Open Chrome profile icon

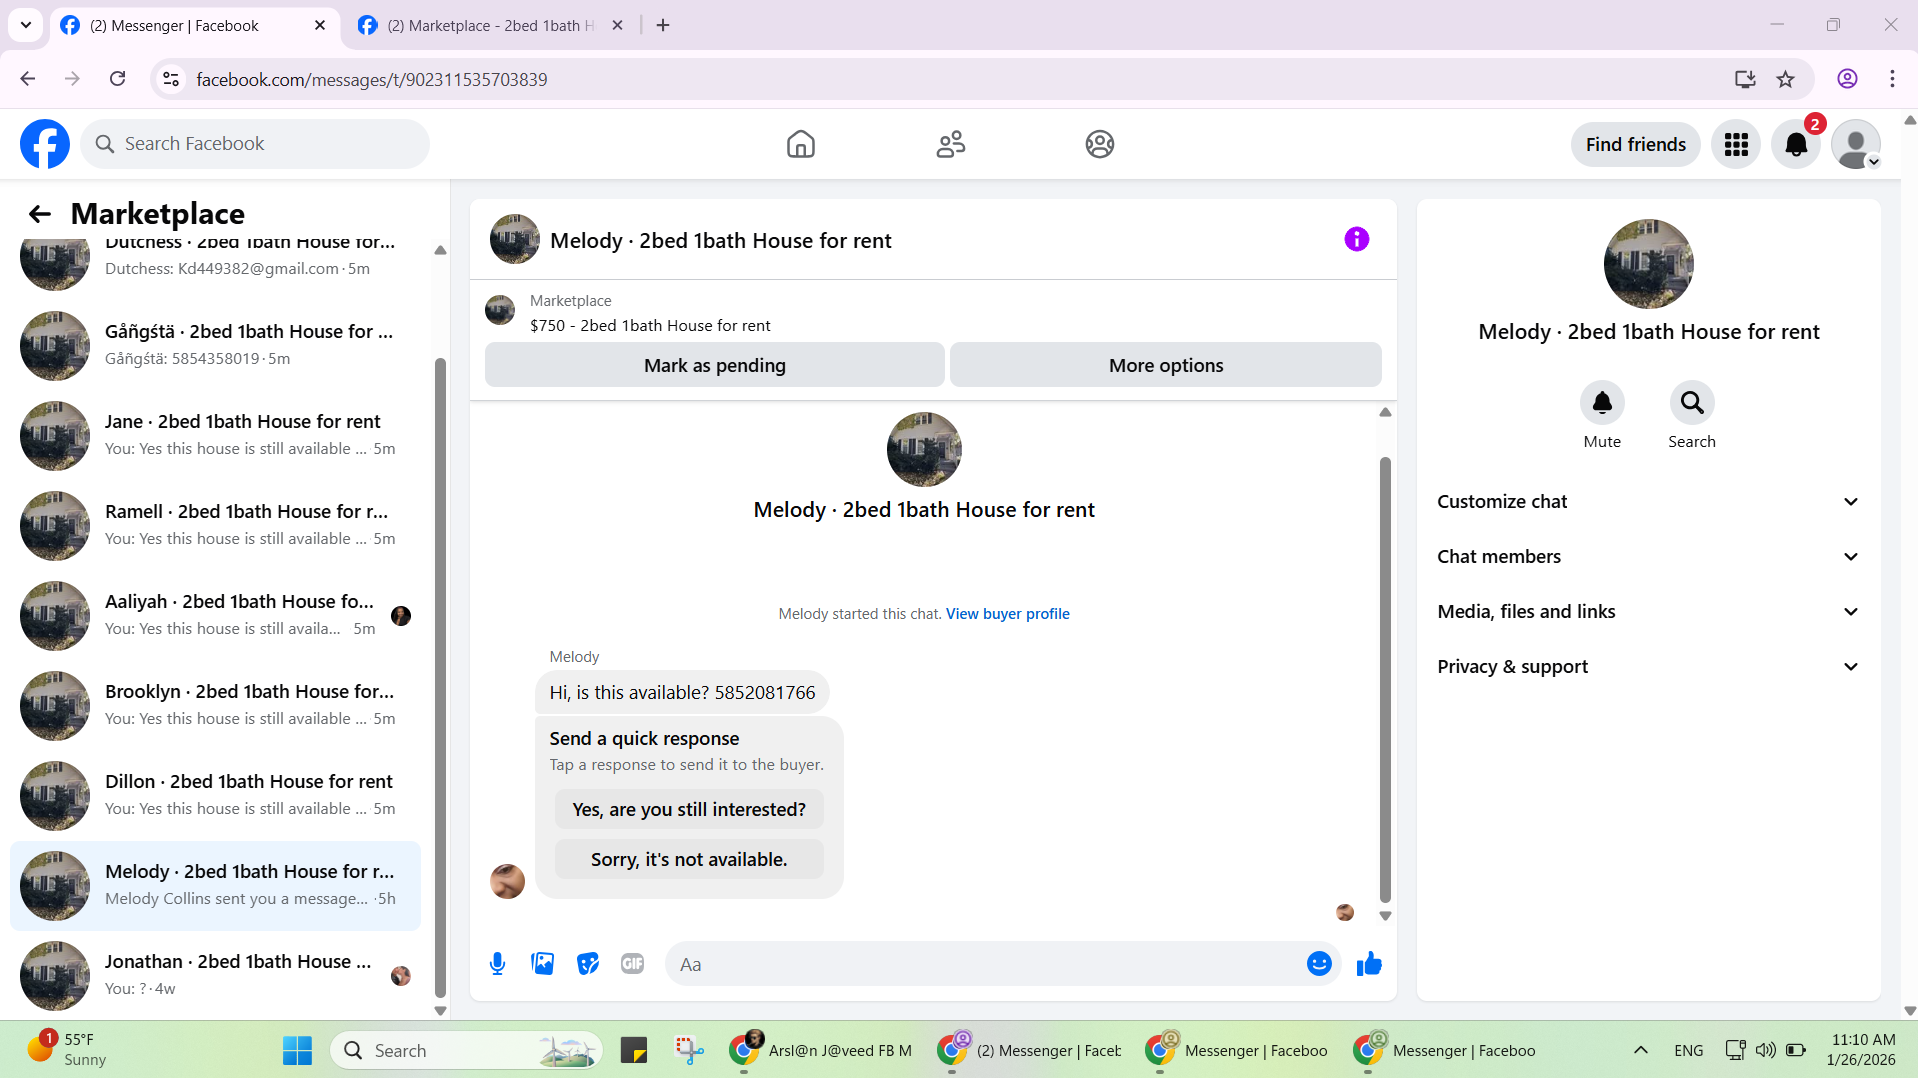pyautogui.click(x=1847, y=79)
